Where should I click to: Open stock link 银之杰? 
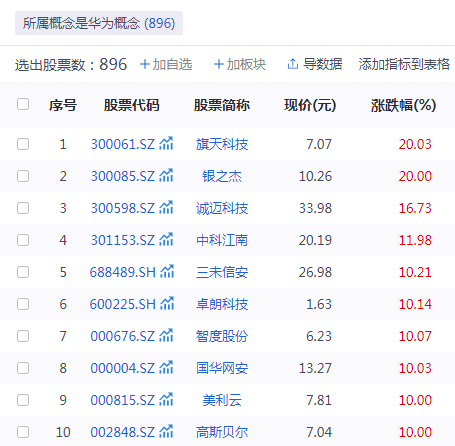pyautogui.click(x=222, y=176)
